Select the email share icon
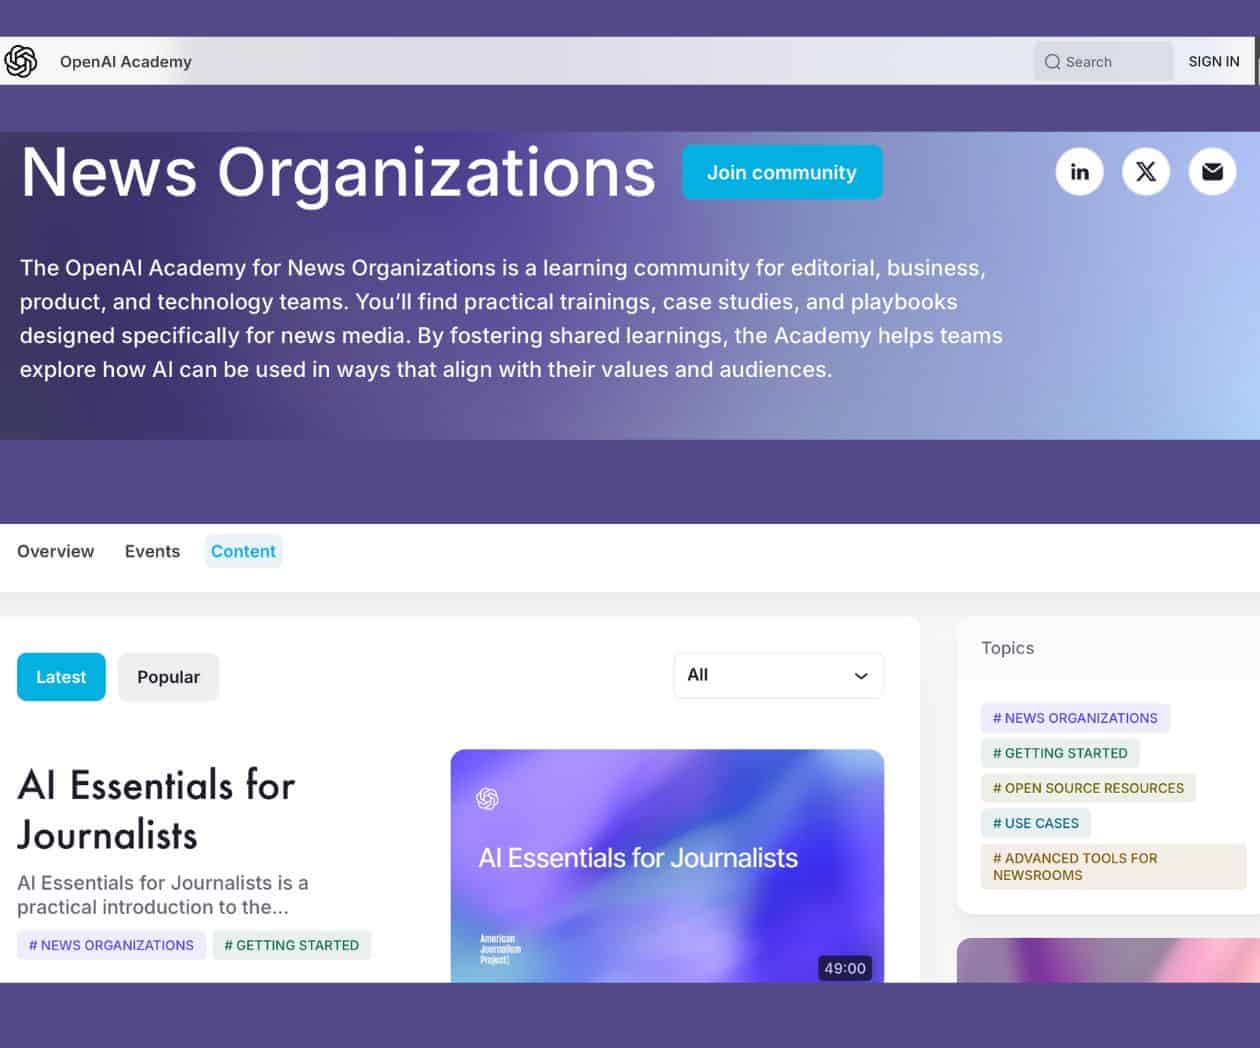This screenshot has width=1260, height=1048. click(x=1212, y=171)
